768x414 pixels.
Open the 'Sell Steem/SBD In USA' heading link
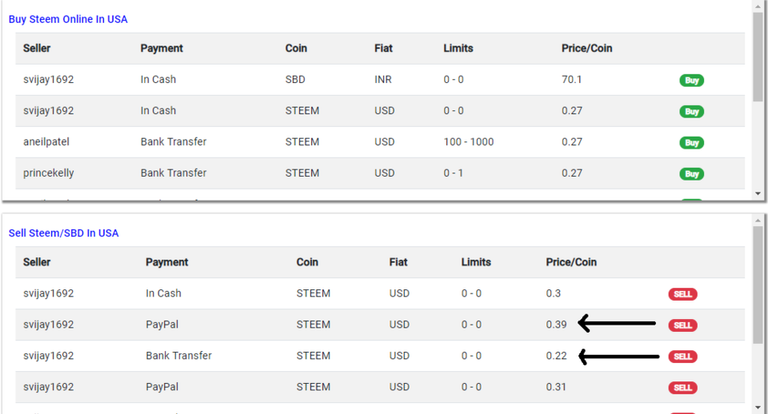click(63, 233)
